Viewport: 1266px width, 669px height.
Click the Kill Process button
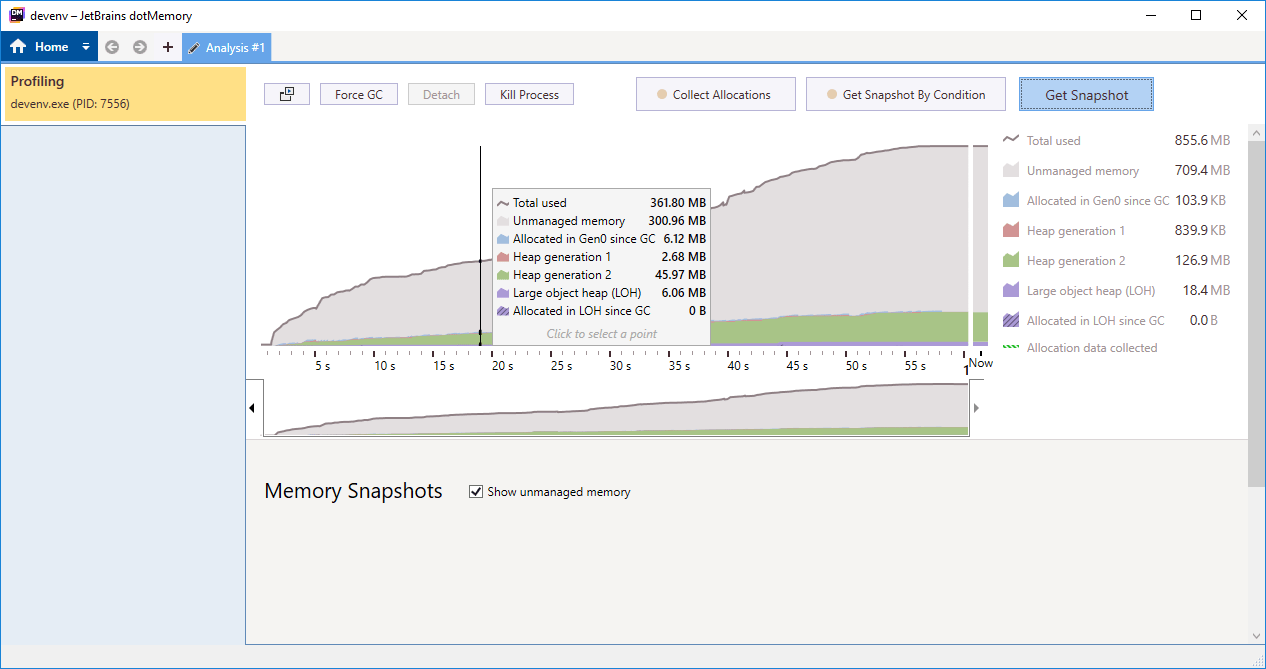point(530,94)
